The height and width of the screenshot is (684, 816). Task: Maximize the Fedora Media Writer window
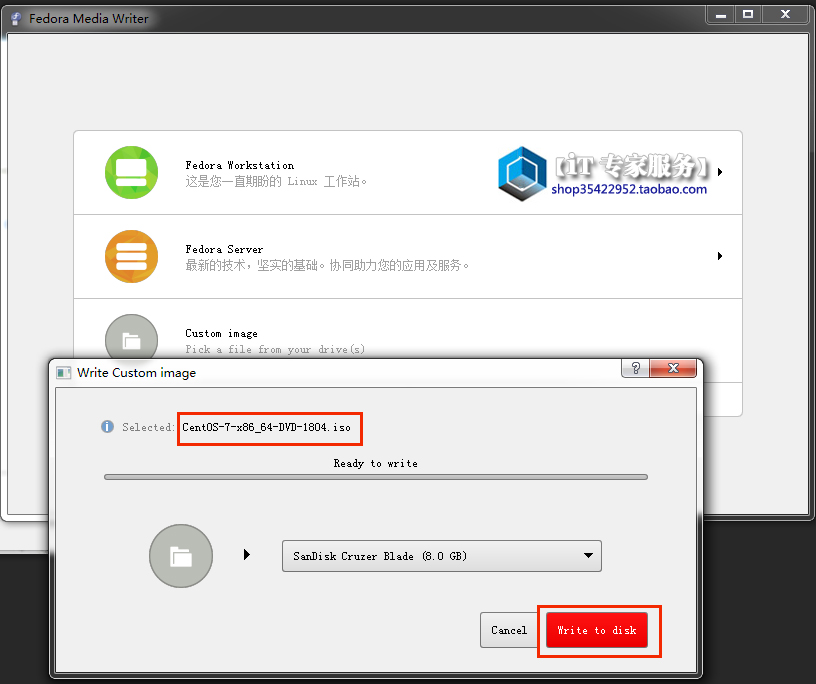(748, 15)
